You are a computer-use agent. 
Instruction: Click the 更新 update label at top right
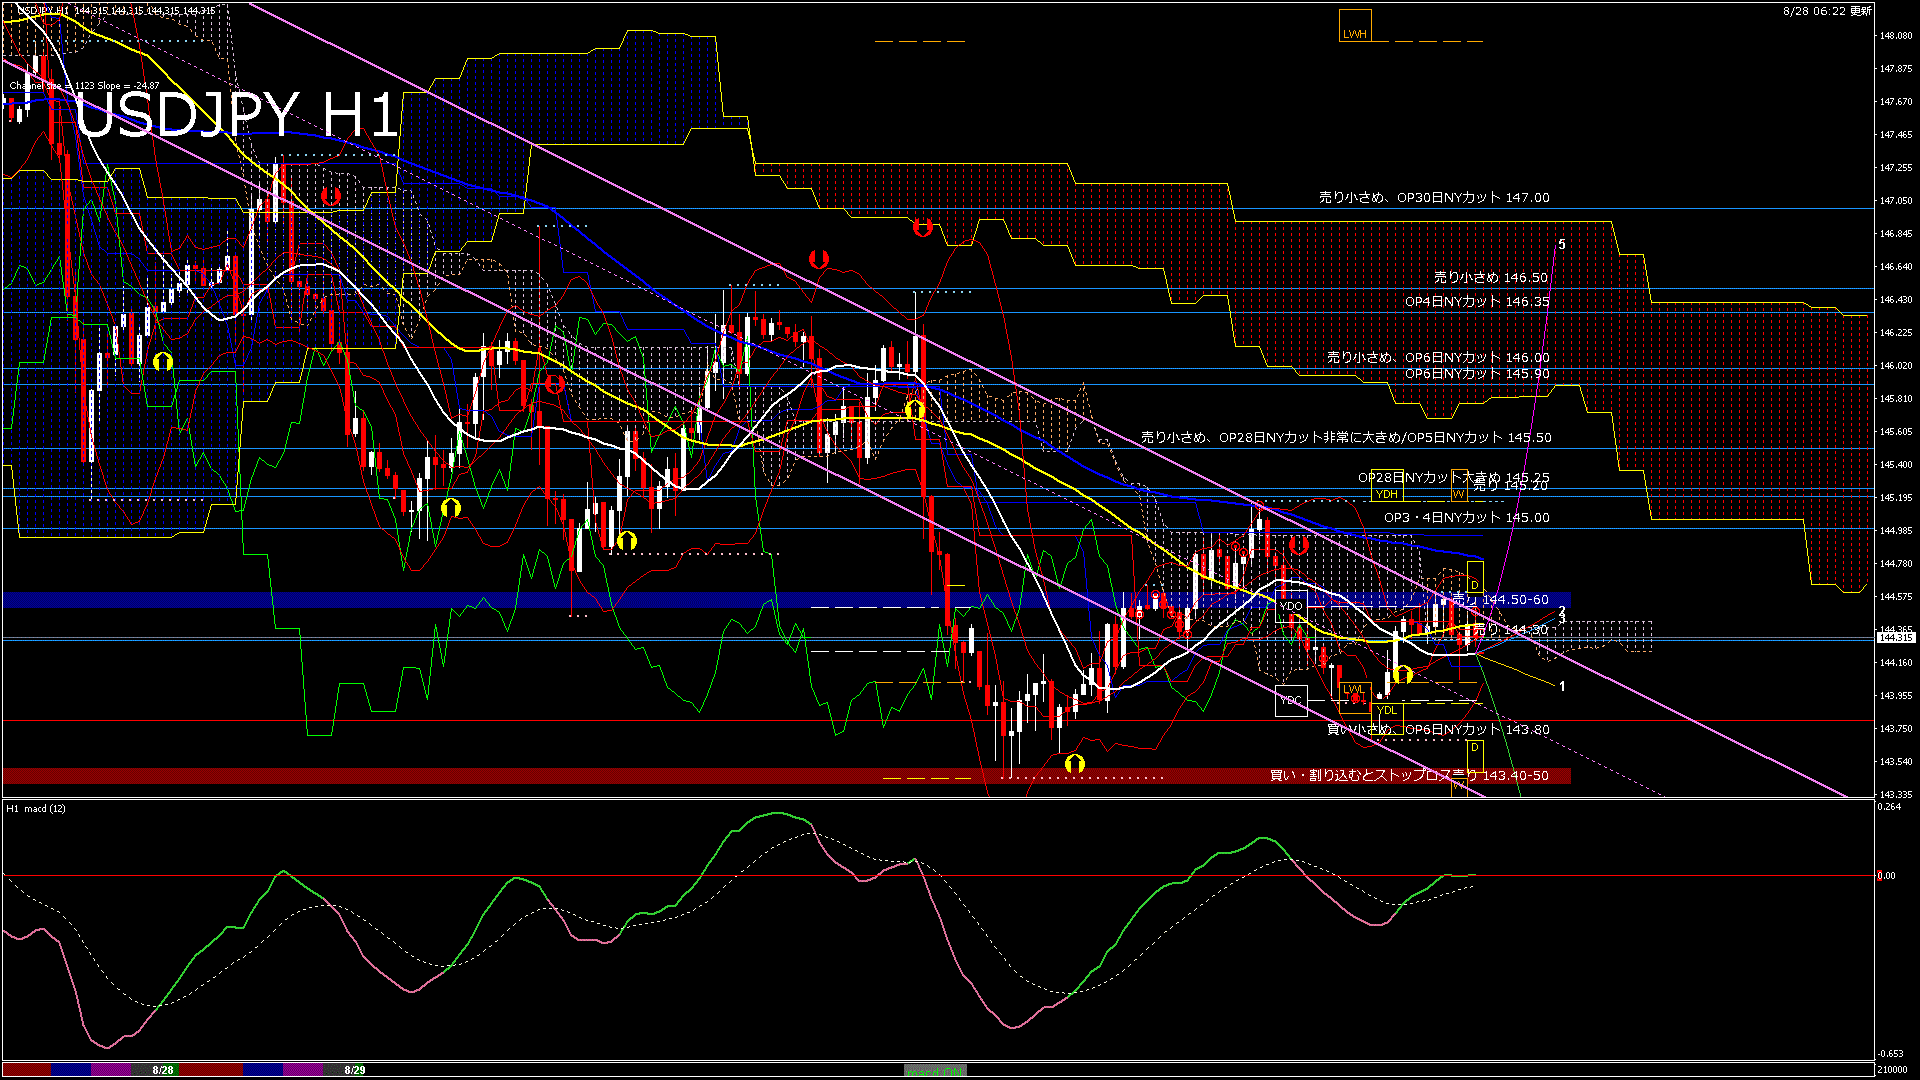click(x=1861, y=11)
